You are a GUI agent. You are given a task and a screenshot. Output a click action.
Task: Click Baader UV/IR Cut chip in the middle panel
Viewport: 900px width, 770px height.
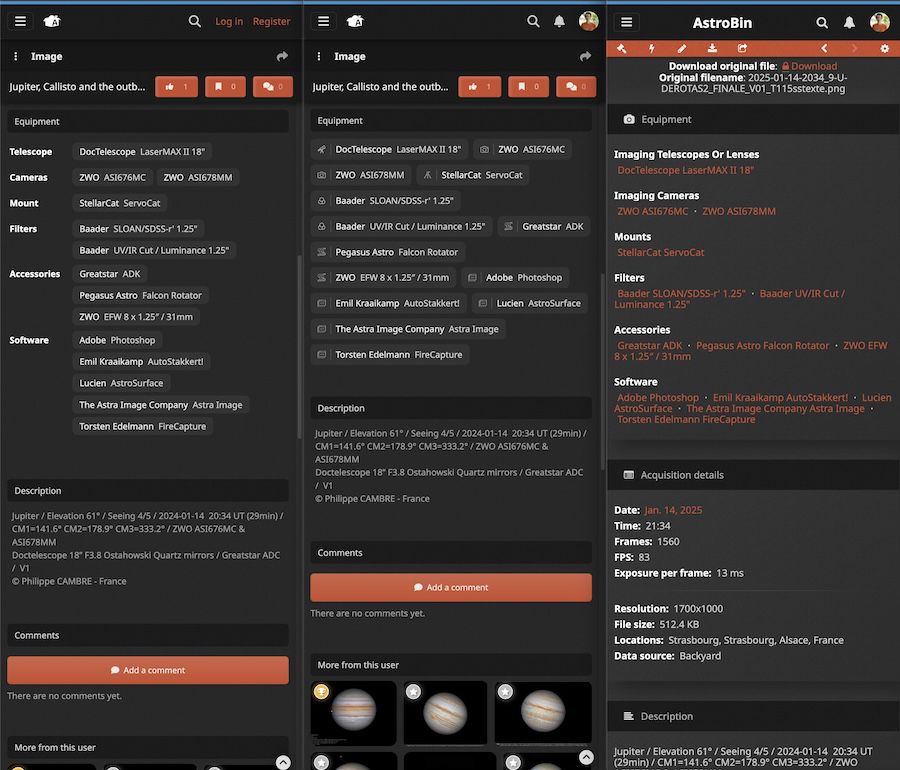(x=401, y=226)
